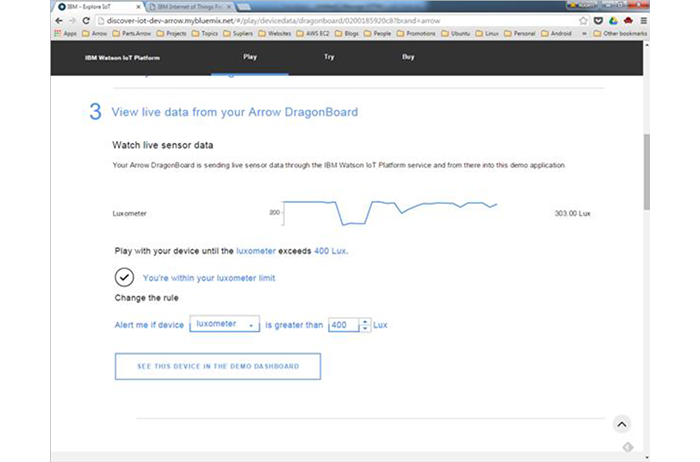Switch to the Buy tab
The image size is (700, 462).
tap(408, 57)
